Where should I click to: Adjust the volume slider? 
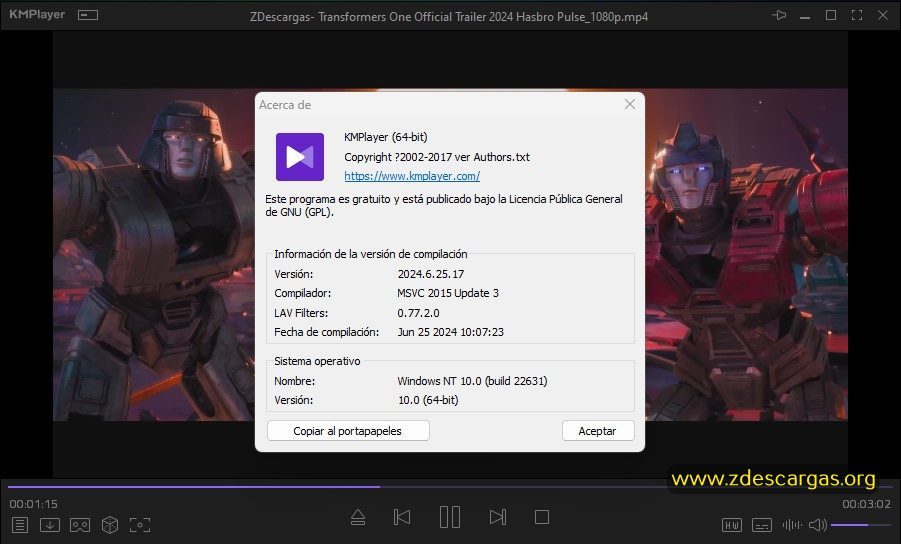point(861,525)
